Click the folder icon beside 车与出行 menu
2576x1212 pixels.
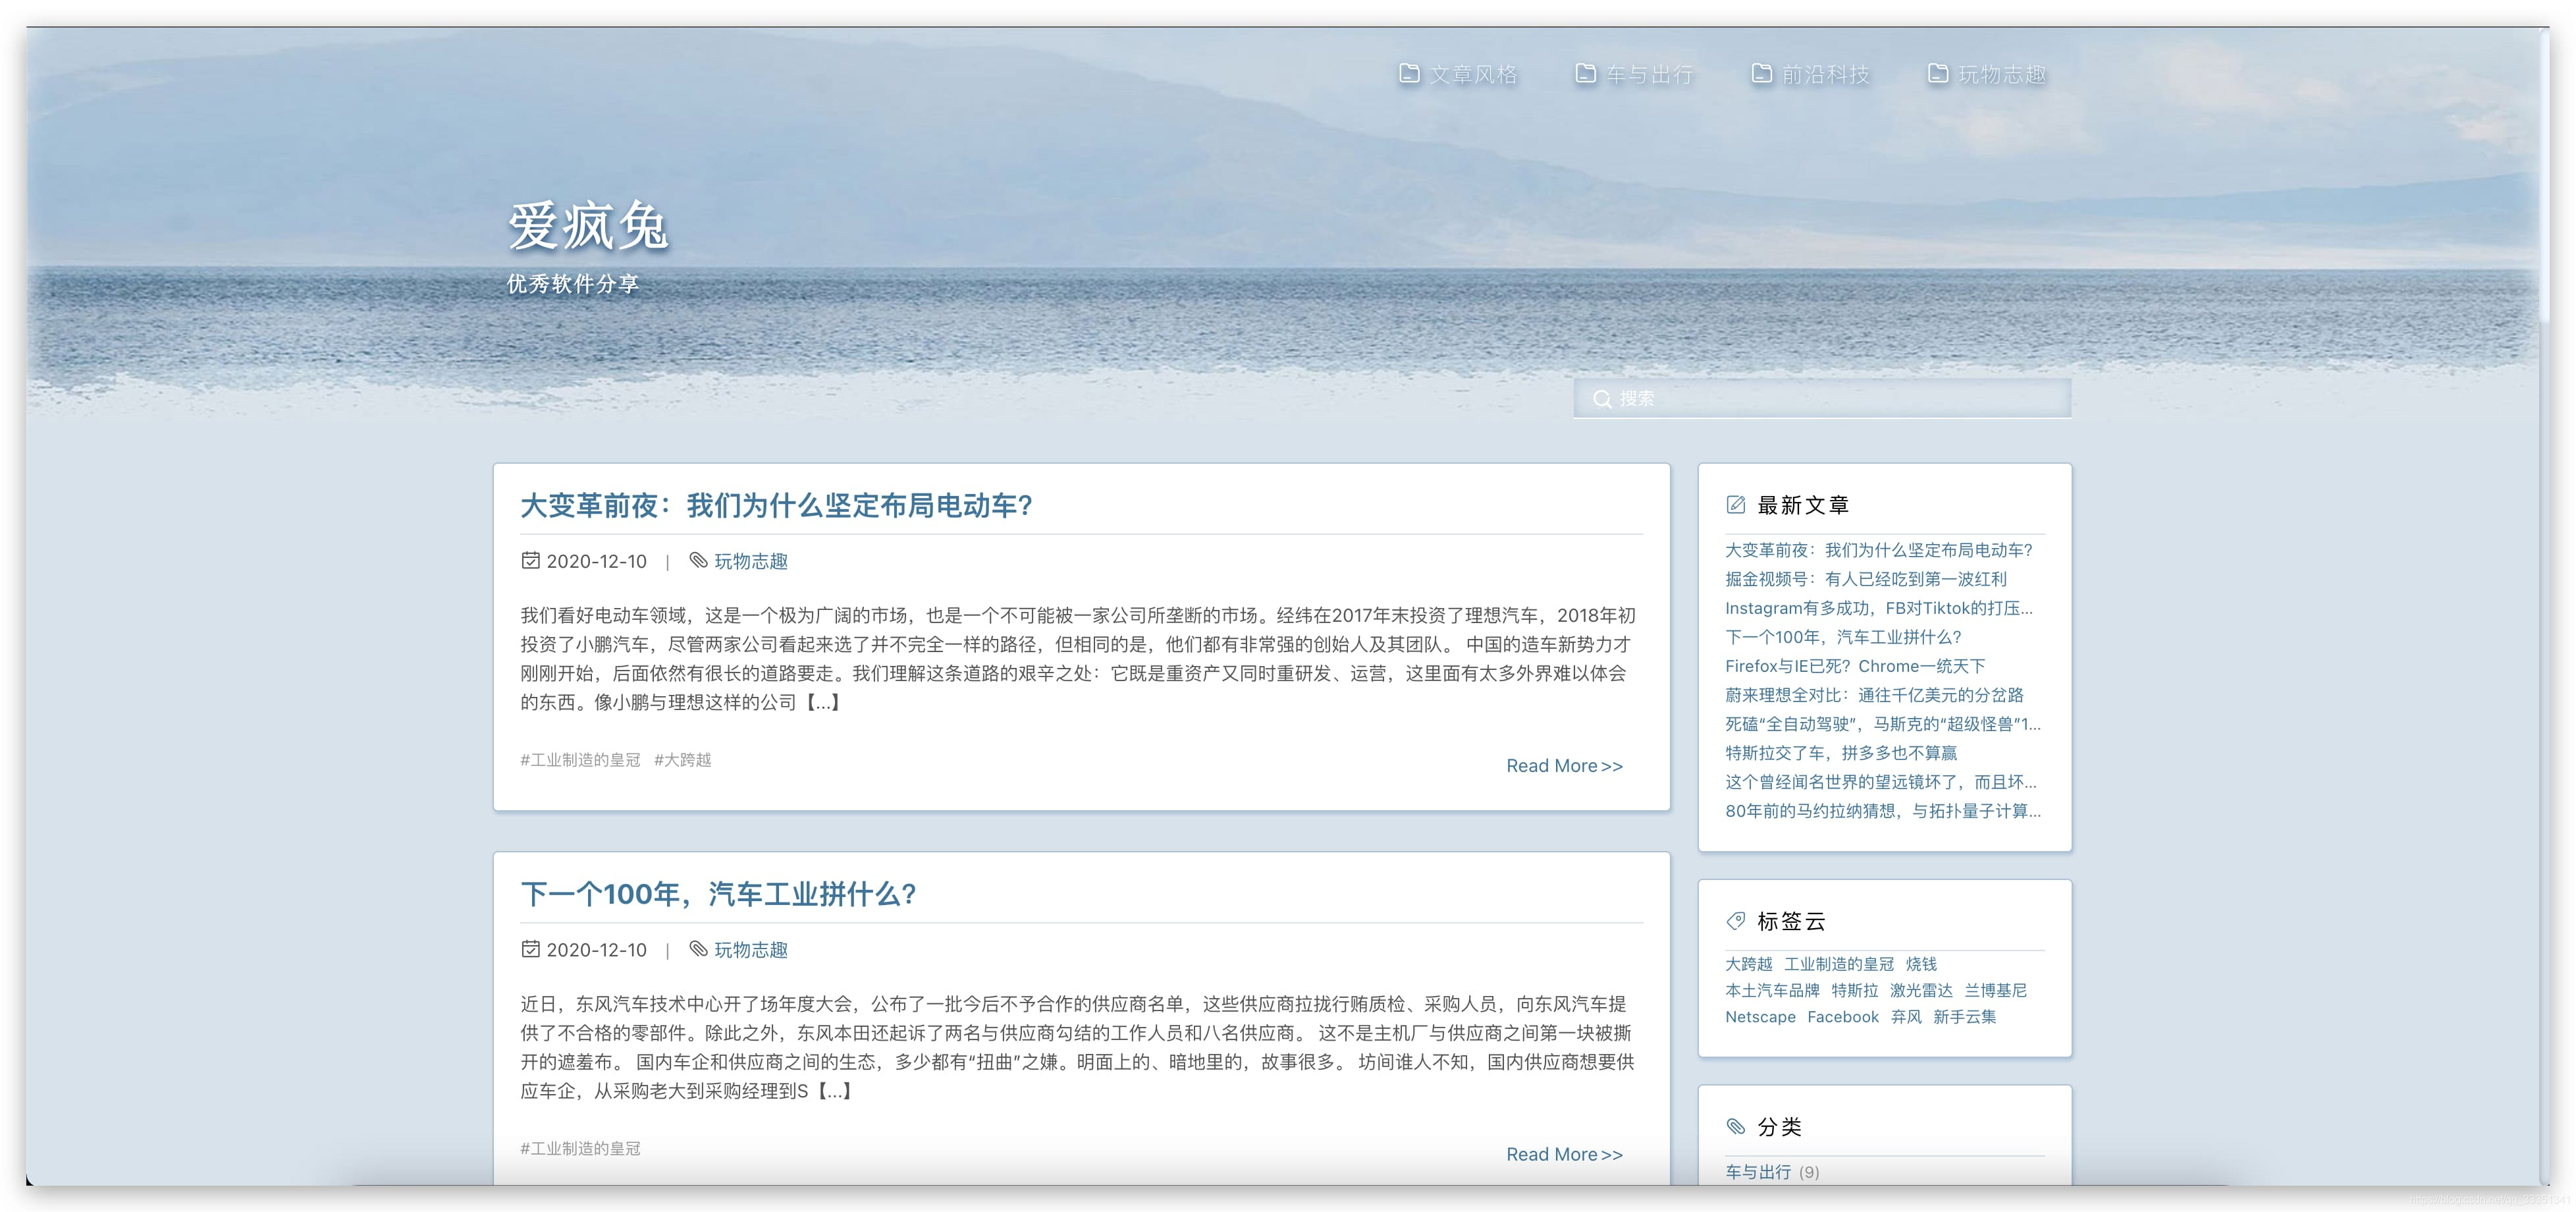1585,73
